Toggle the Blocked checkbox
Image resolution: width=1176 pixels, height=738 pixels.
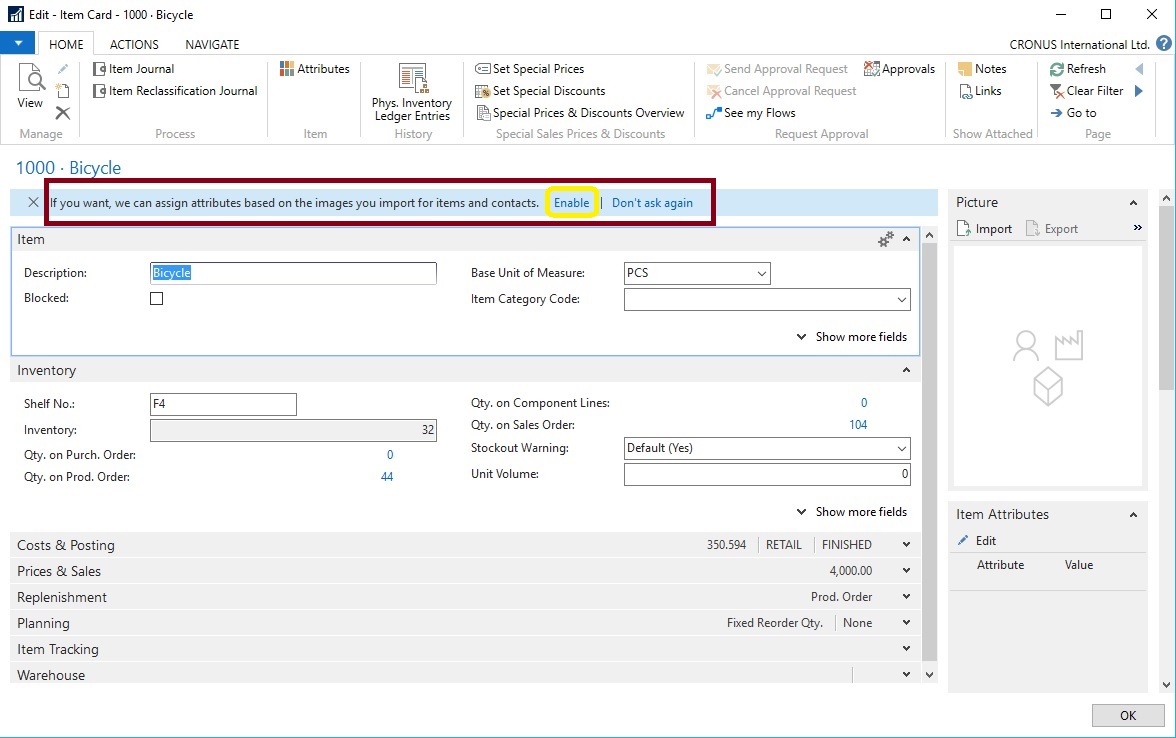[x=156, y=298]
